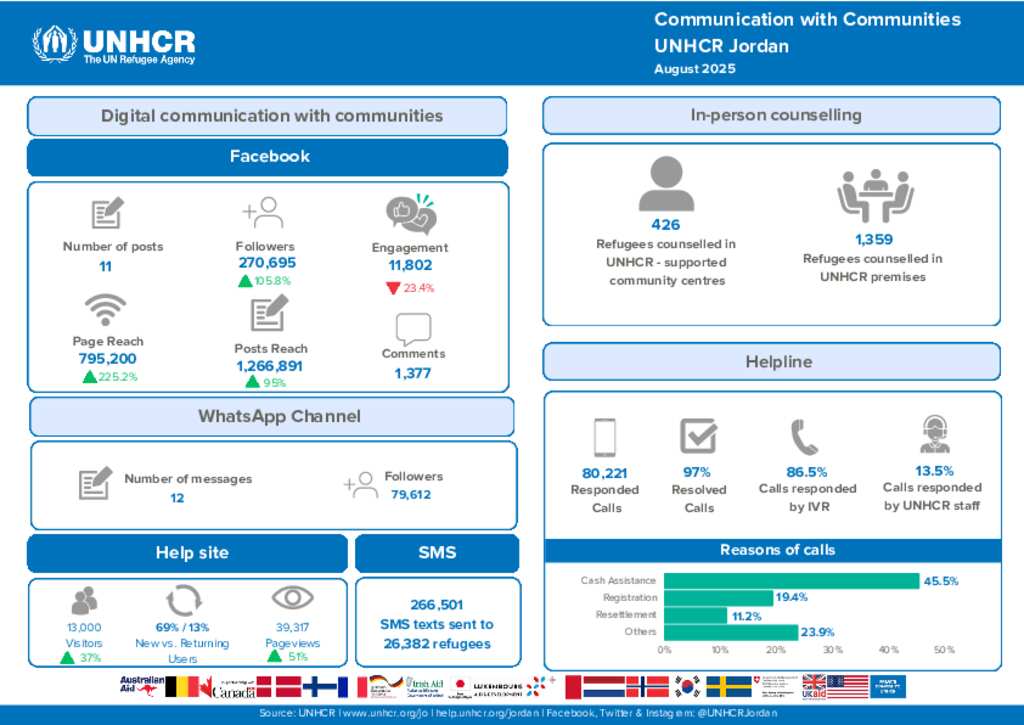Click the UNHCR staff headset icon
This screenshot has width=1024, height=725.
click(x=934, y=434)
